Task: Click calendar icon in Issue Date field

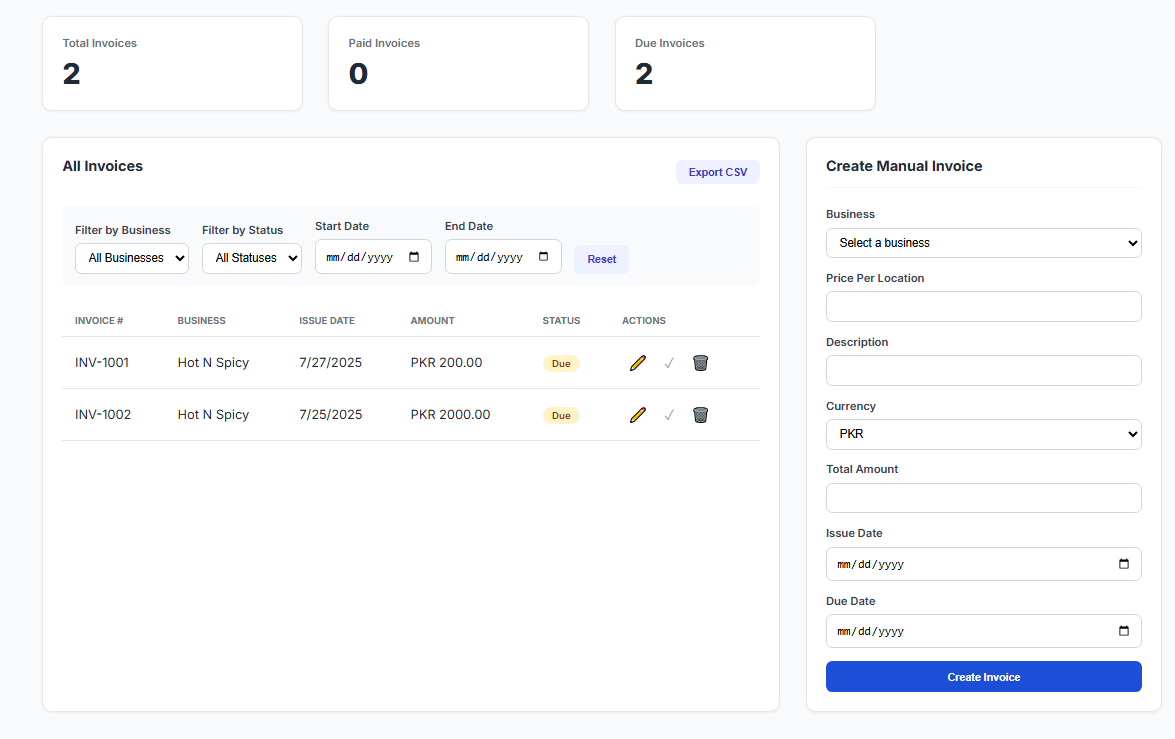Action: (1123, 564)
